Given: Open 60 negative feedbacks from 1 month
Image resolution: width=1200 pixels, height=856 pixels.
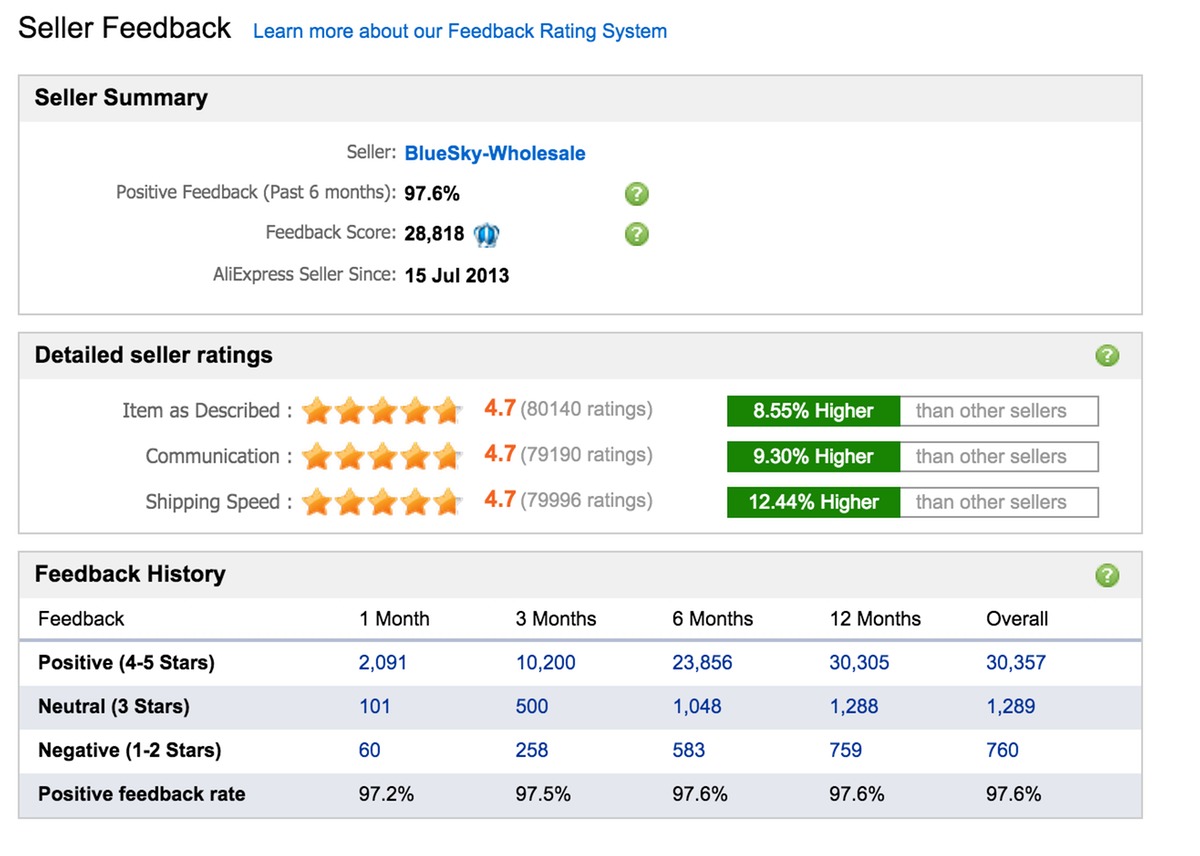Looking at the screenshot, I should [370, 751].
